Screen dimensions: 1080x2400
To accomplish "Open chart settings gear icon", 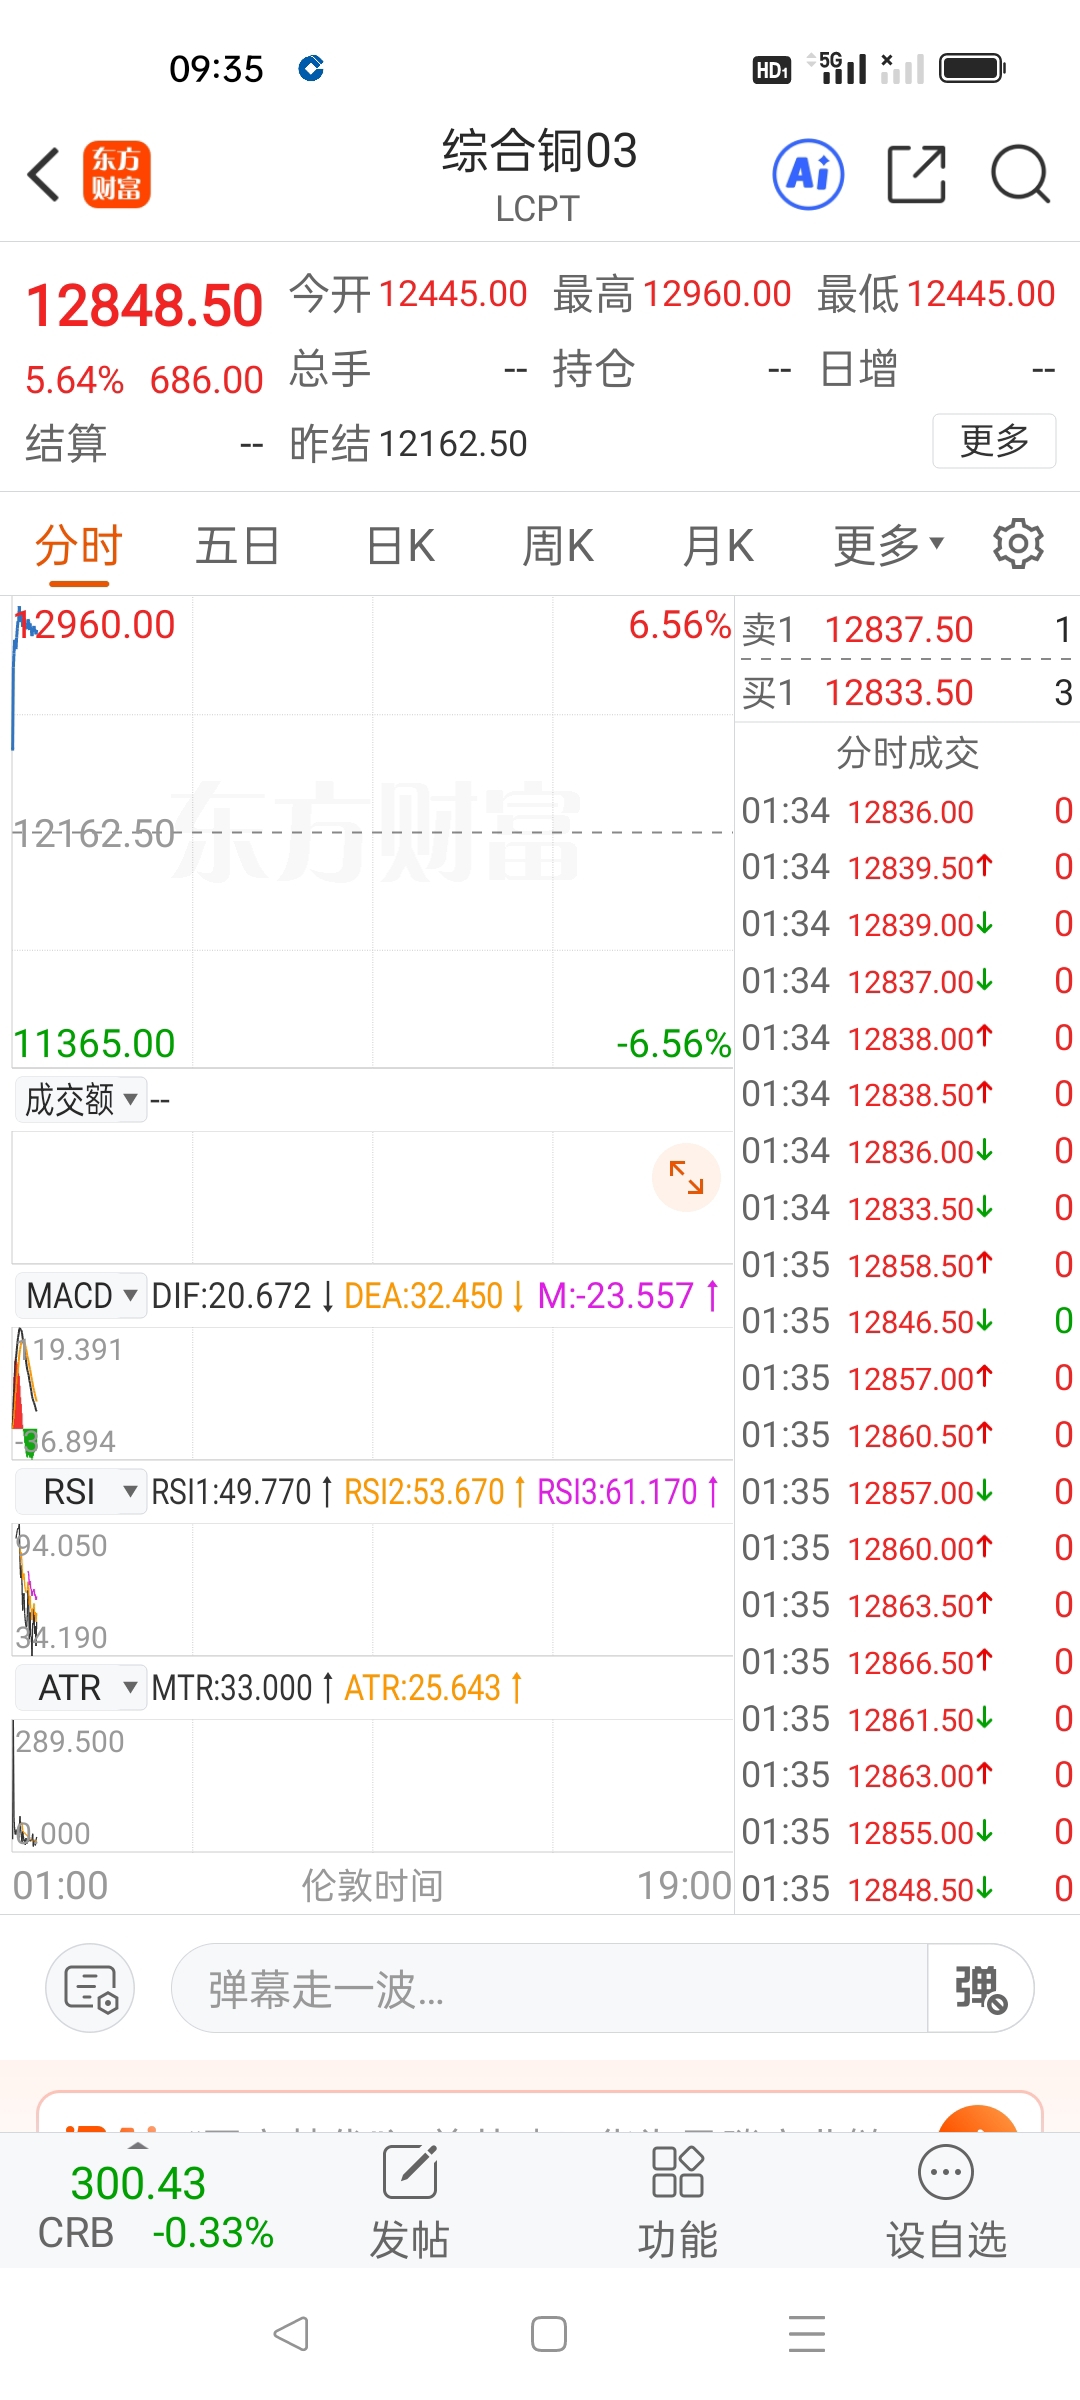I will tap(1017, 545).
